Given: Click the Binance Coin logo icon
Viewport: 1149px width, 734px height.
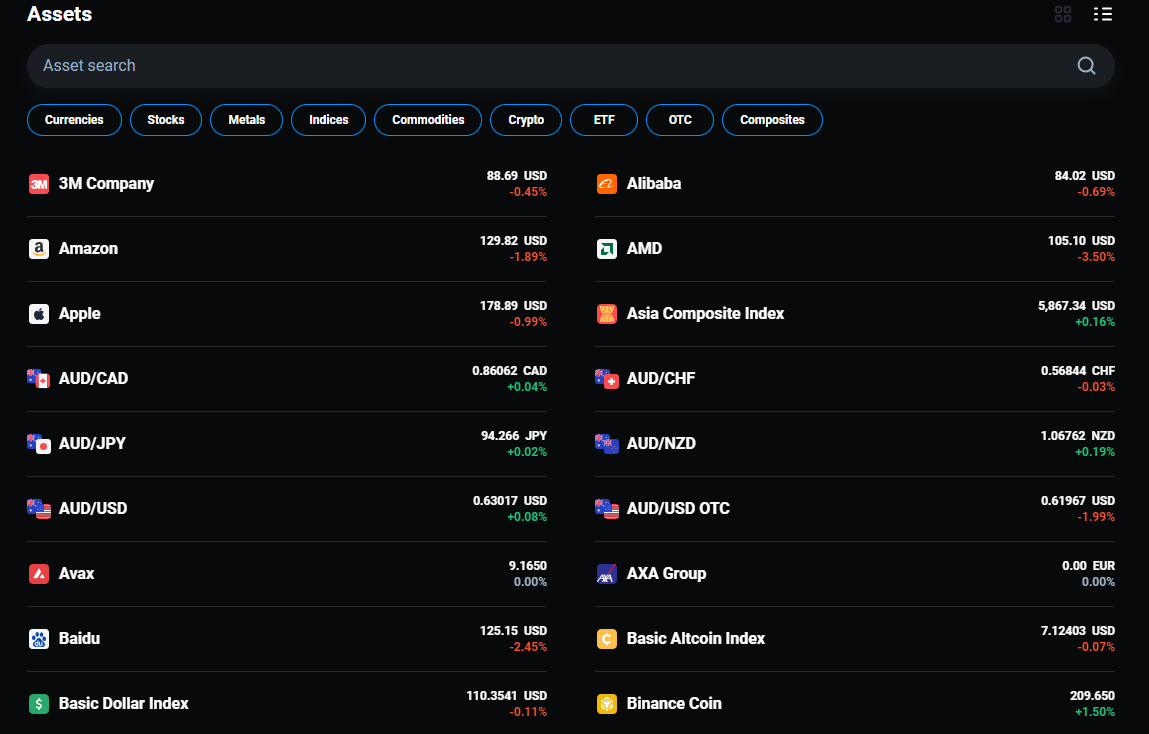Looking at the screenshot, I should click(607, 704).
